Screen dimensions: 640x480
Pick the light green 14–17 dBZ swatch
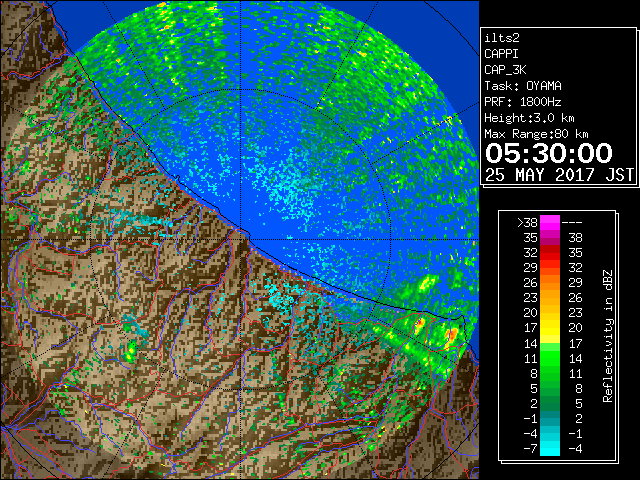tap(550, 343)
